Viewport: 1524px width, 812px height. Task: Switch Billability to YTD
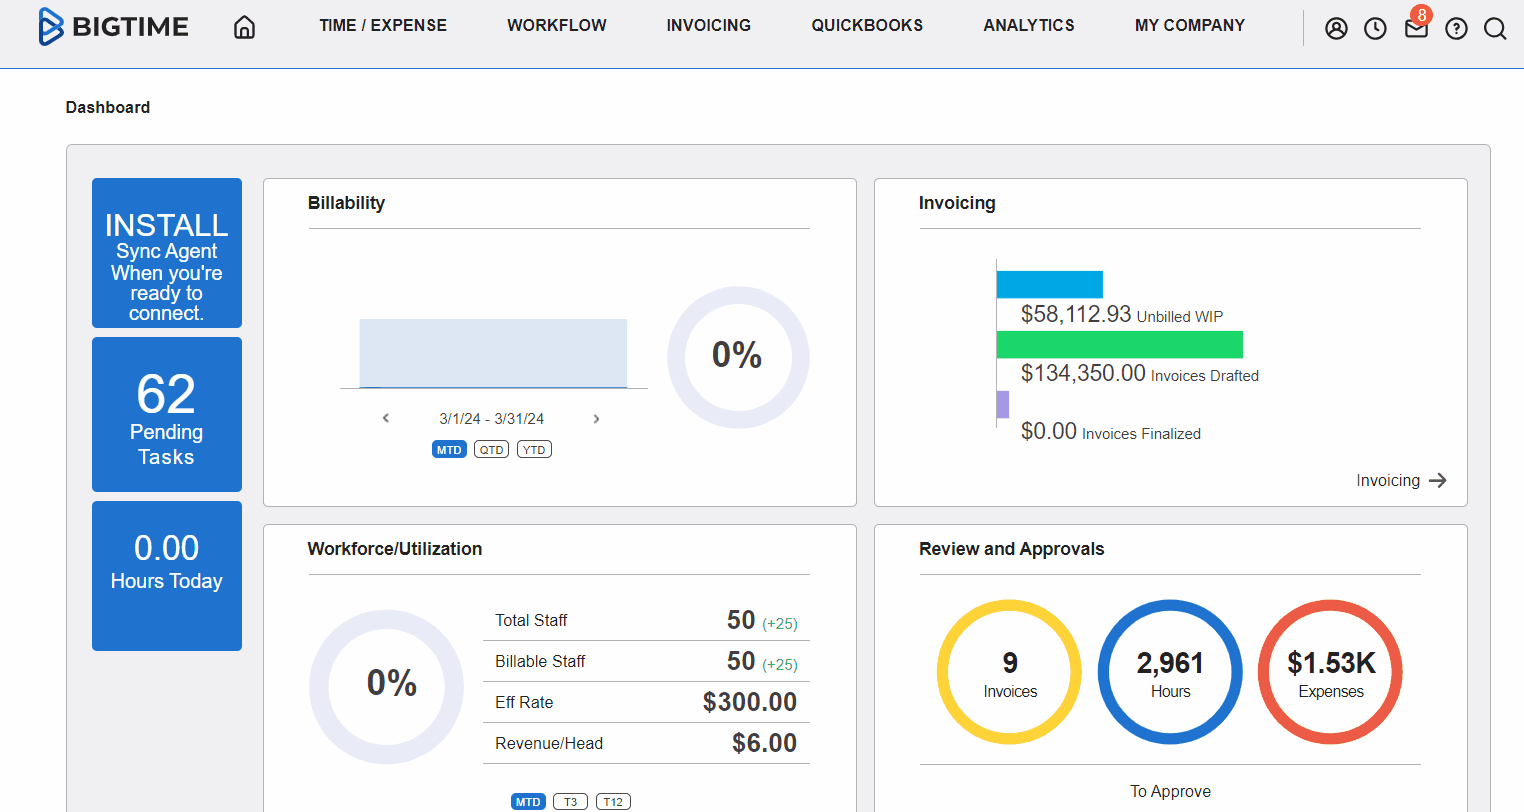click(534, 450)
